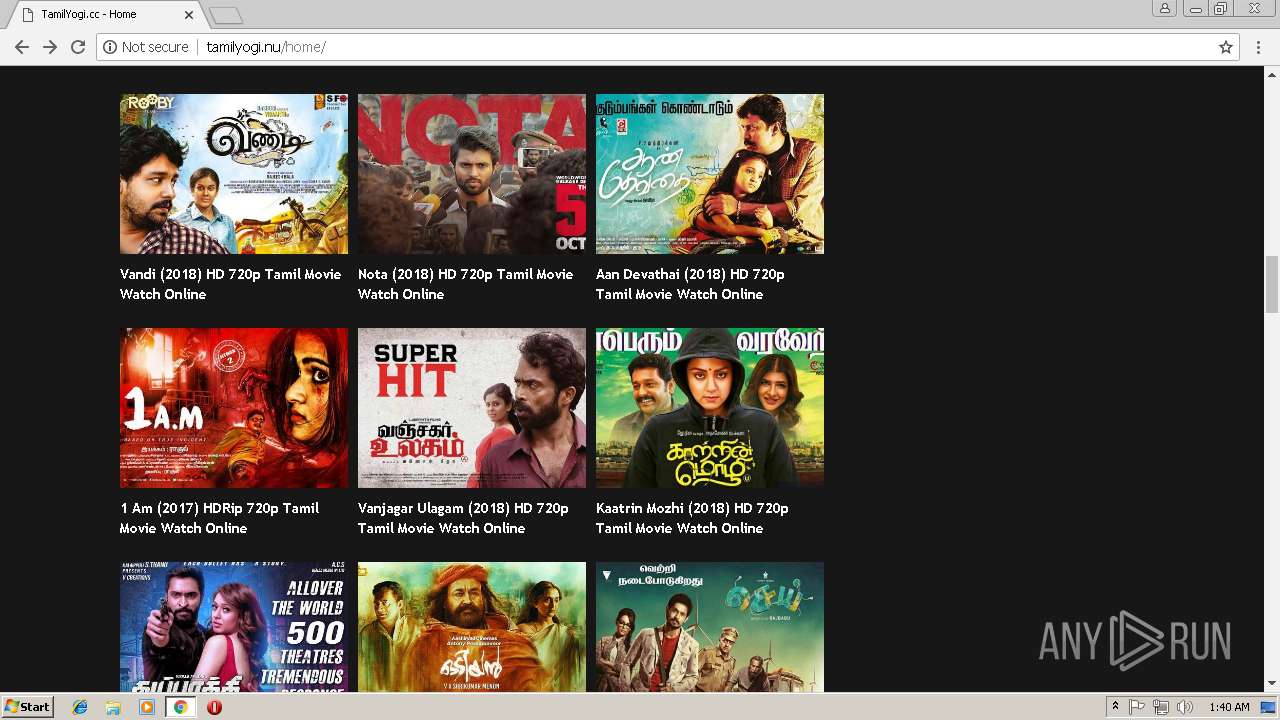Open Action Center flag icon
Image resolution: width=1280 pixels, height=720 pixels.
1137,707
